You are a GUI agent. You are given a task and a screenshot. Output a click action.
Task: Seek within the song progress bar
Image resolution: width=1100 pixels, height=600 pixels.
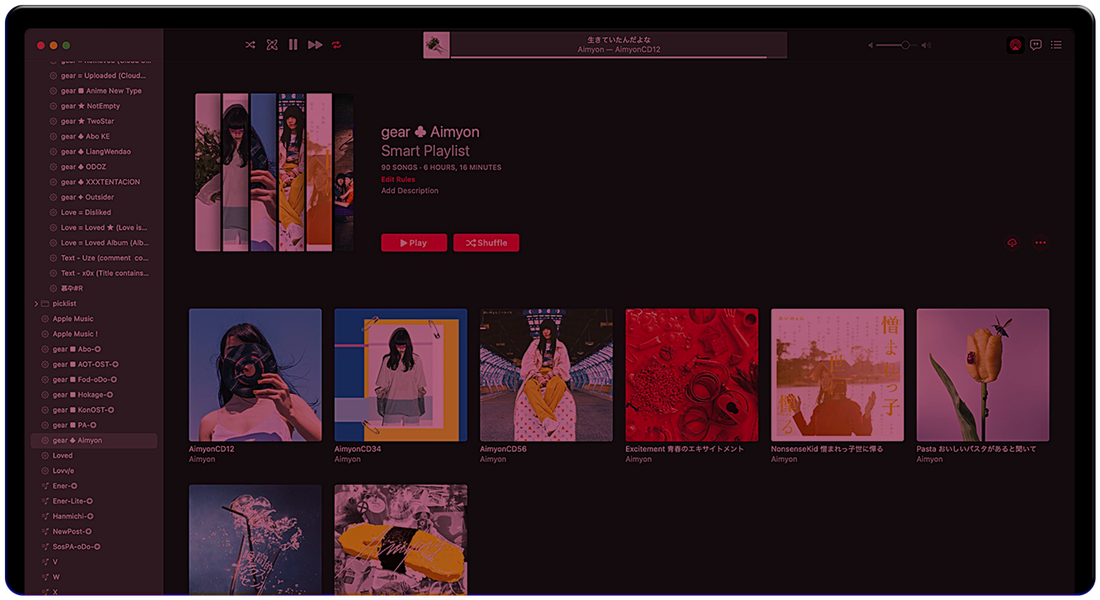point(619,57)
